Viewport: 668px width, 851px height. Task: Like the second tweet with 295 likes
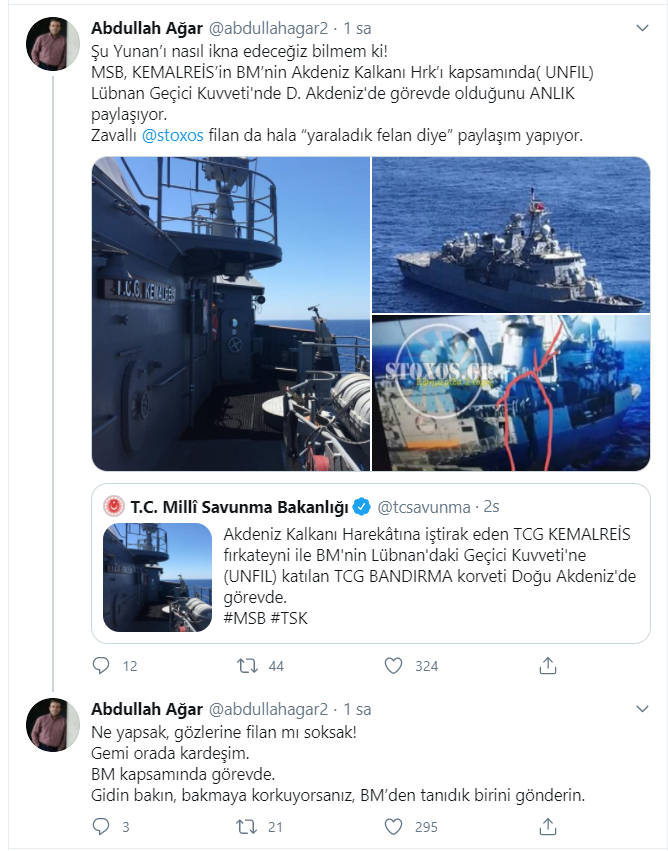(x=393, y=827)
